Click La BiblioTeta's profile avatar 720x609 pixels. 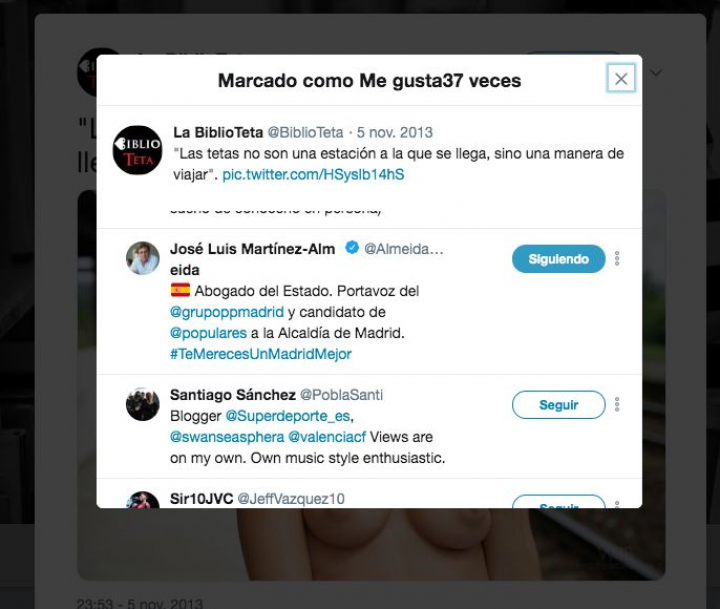pyautogui.click(x=137, y=150)
